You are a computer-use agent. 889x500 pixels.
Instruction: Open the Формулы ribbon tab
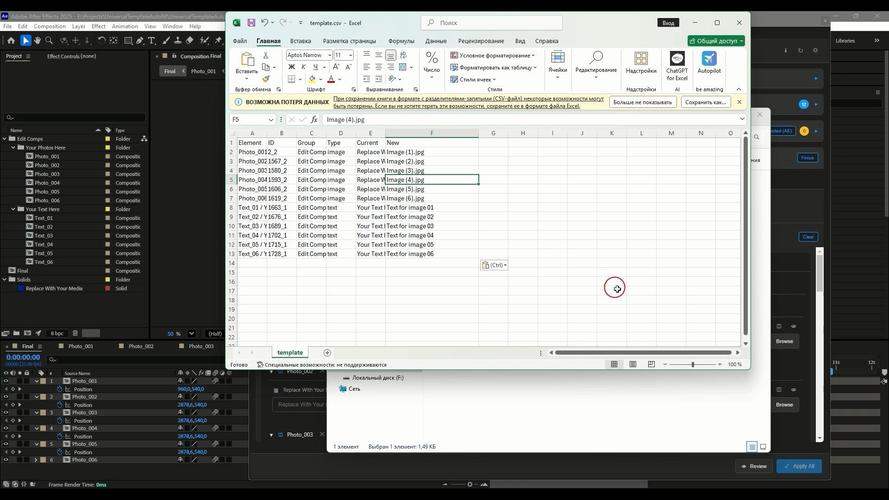tap(401, 41)
